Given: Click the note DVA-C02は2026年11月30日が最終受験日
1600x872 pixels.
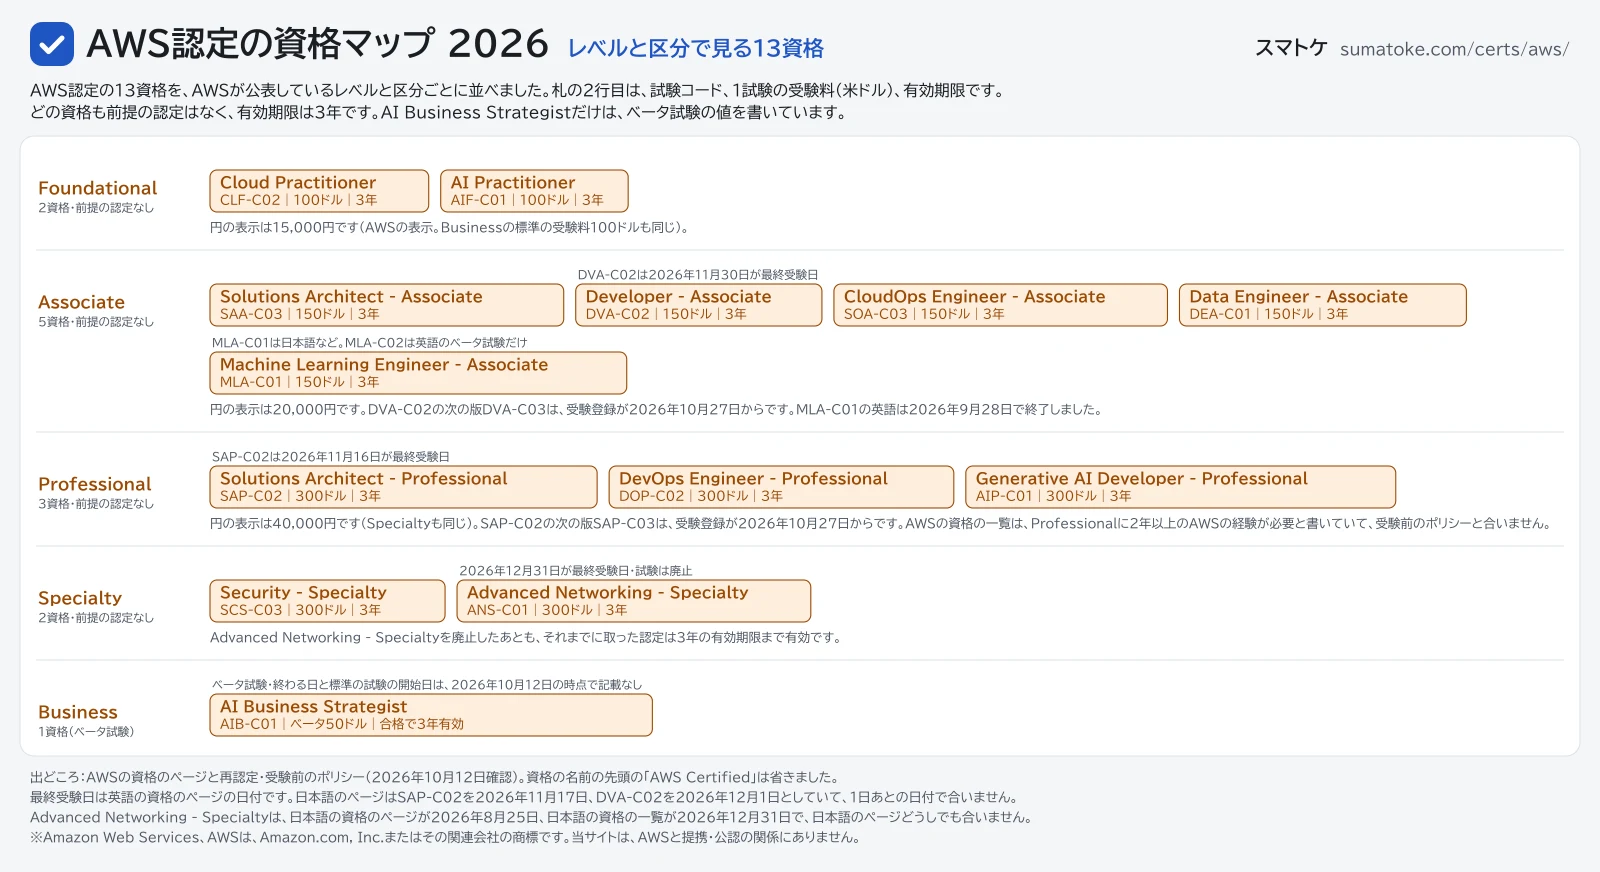Looking at the screenshot, I should click(698, 275).
